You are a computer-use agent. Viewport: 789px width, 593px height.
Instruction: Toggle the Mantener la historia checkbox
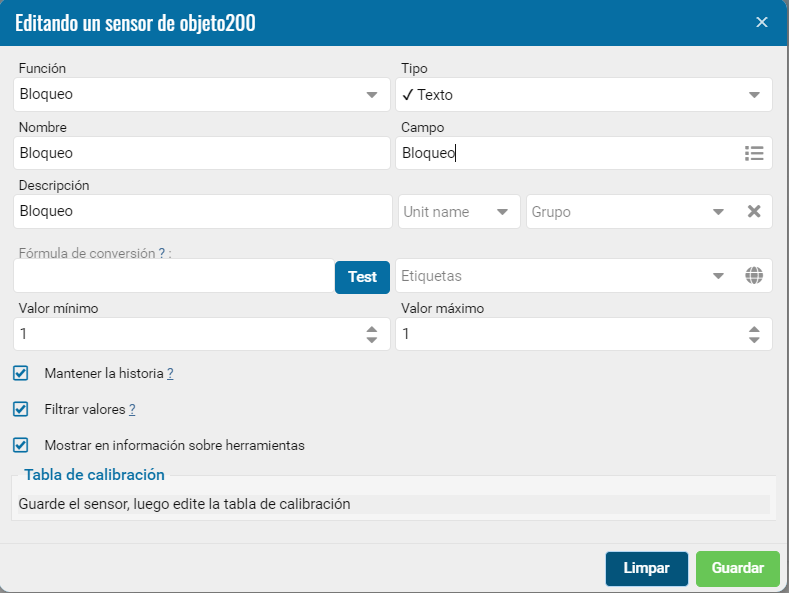tap(21, 373)
